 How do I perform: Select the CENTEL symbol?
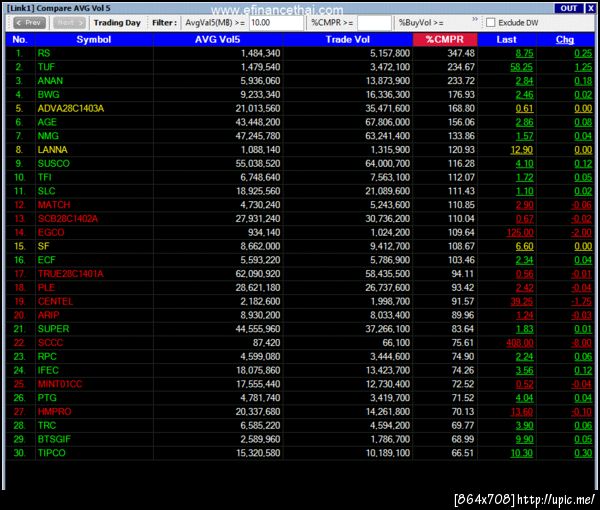point(55,301)
